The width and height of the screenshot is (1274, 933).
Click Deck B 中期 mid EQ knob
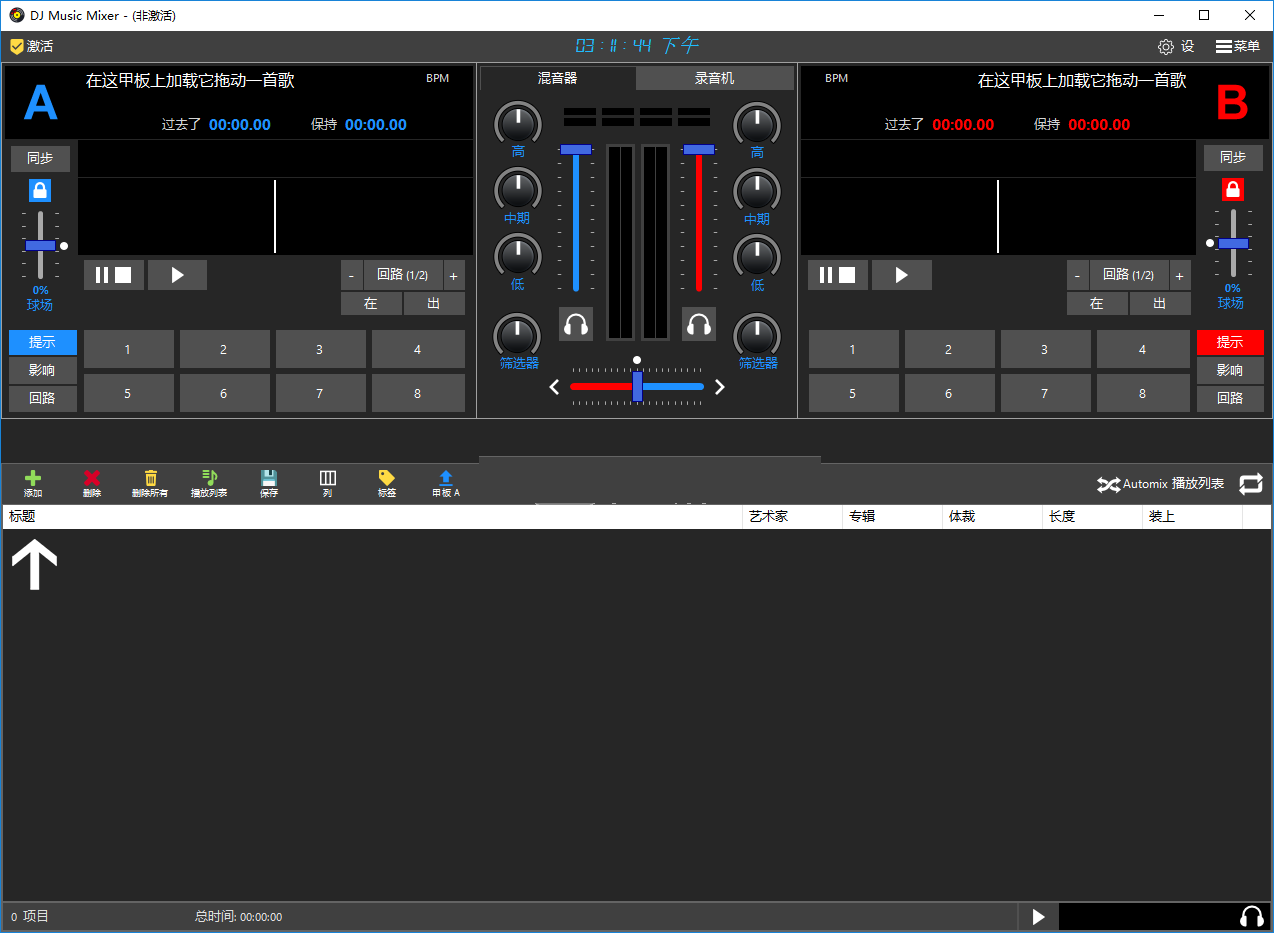pos(757,190)
